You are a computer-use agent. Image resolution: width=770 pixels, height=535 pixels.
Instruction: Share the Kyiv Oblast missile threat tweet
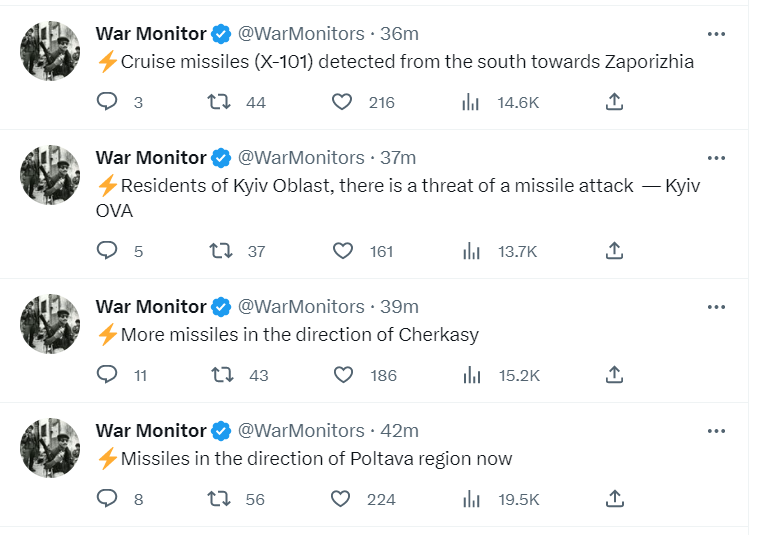coord(615,251)
